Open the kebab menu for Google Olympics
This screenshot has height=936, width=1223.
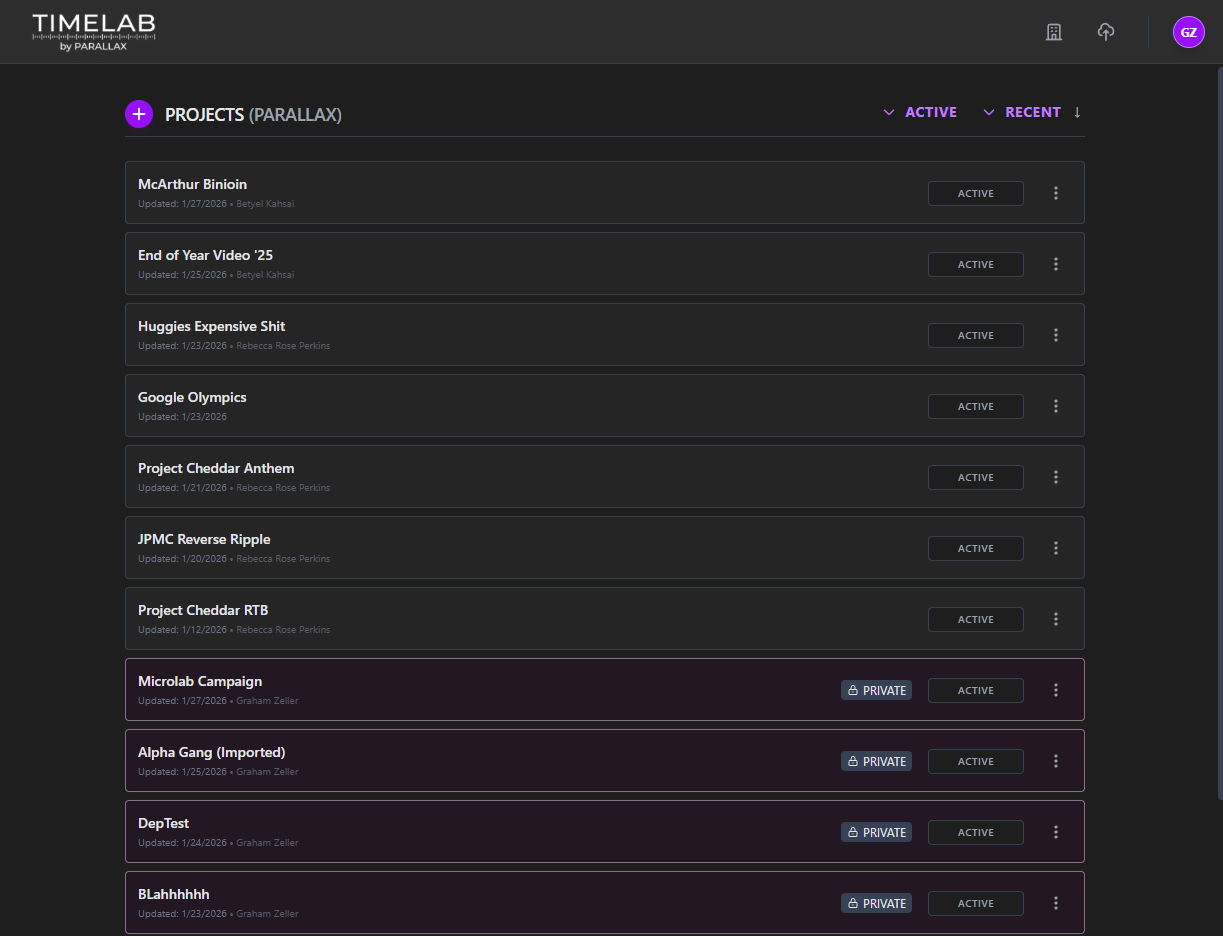pyautogui.click(x=1055, y=406)
